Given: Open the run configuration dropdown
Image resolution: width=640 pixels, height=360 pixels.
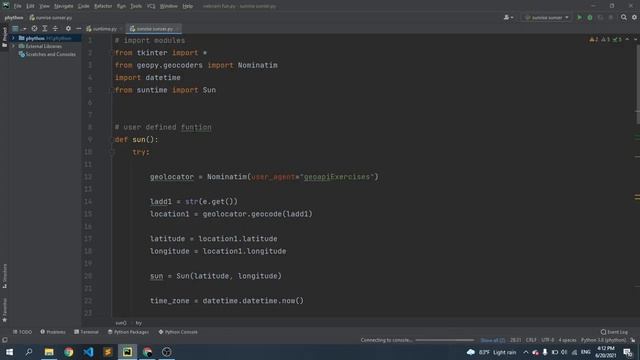Looking at the screenshot, I should (547, 18).
